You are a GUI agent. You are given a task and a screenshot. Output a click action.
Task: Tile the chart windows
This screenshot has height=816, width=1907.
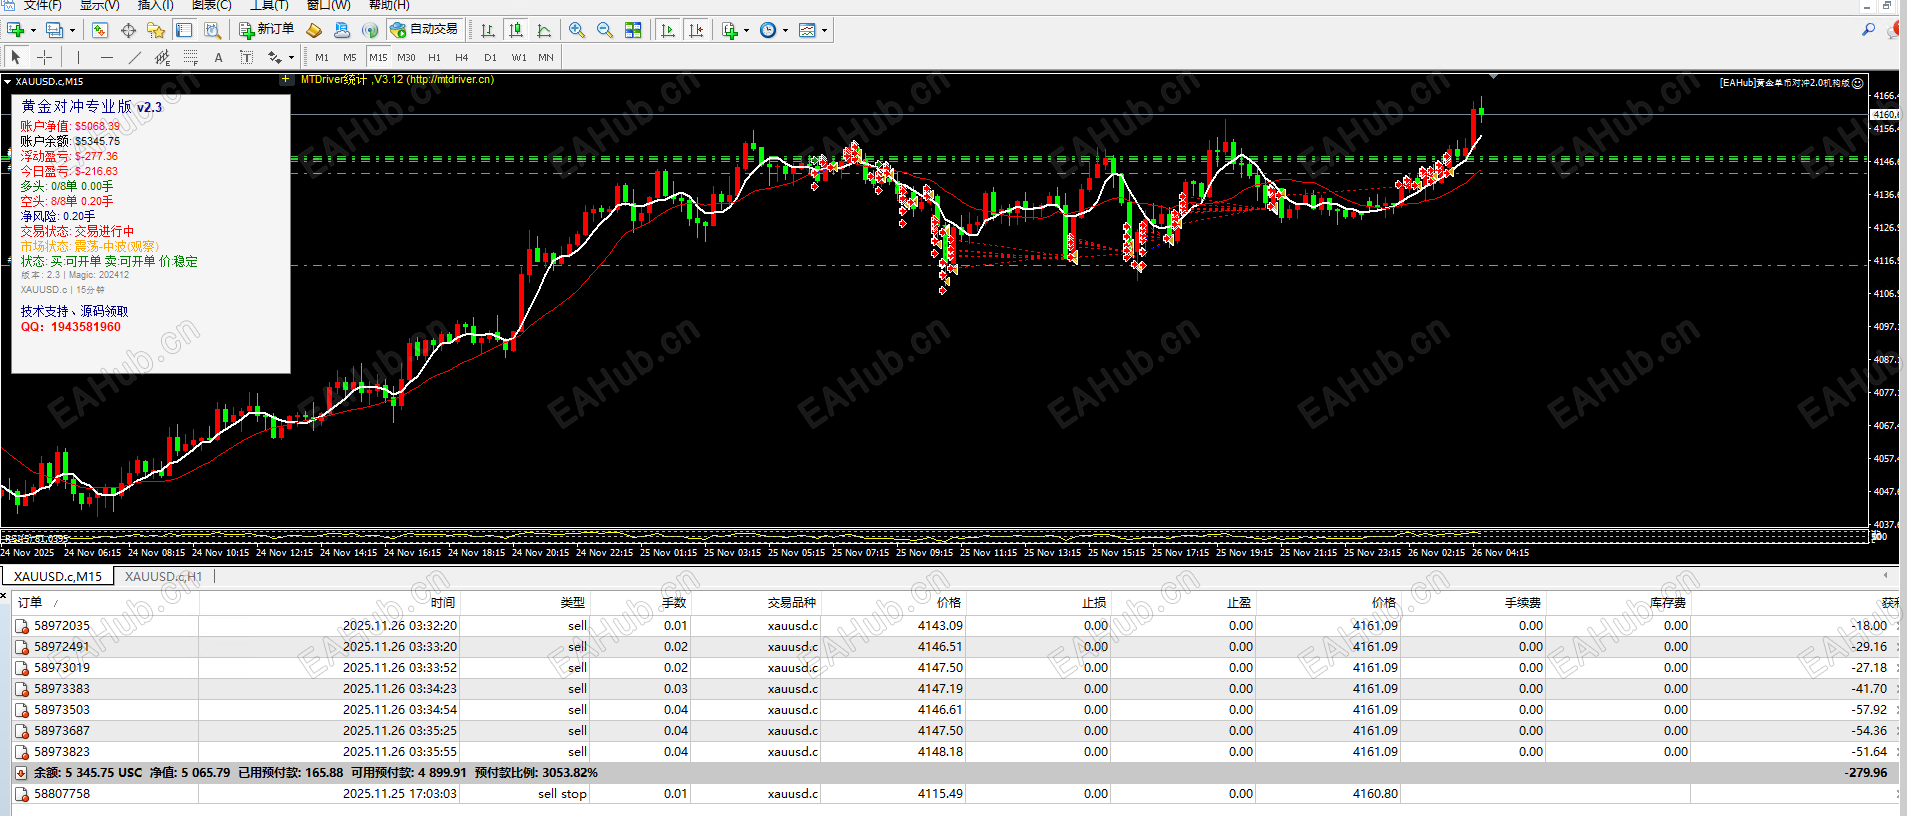click(x=633, y=30)
